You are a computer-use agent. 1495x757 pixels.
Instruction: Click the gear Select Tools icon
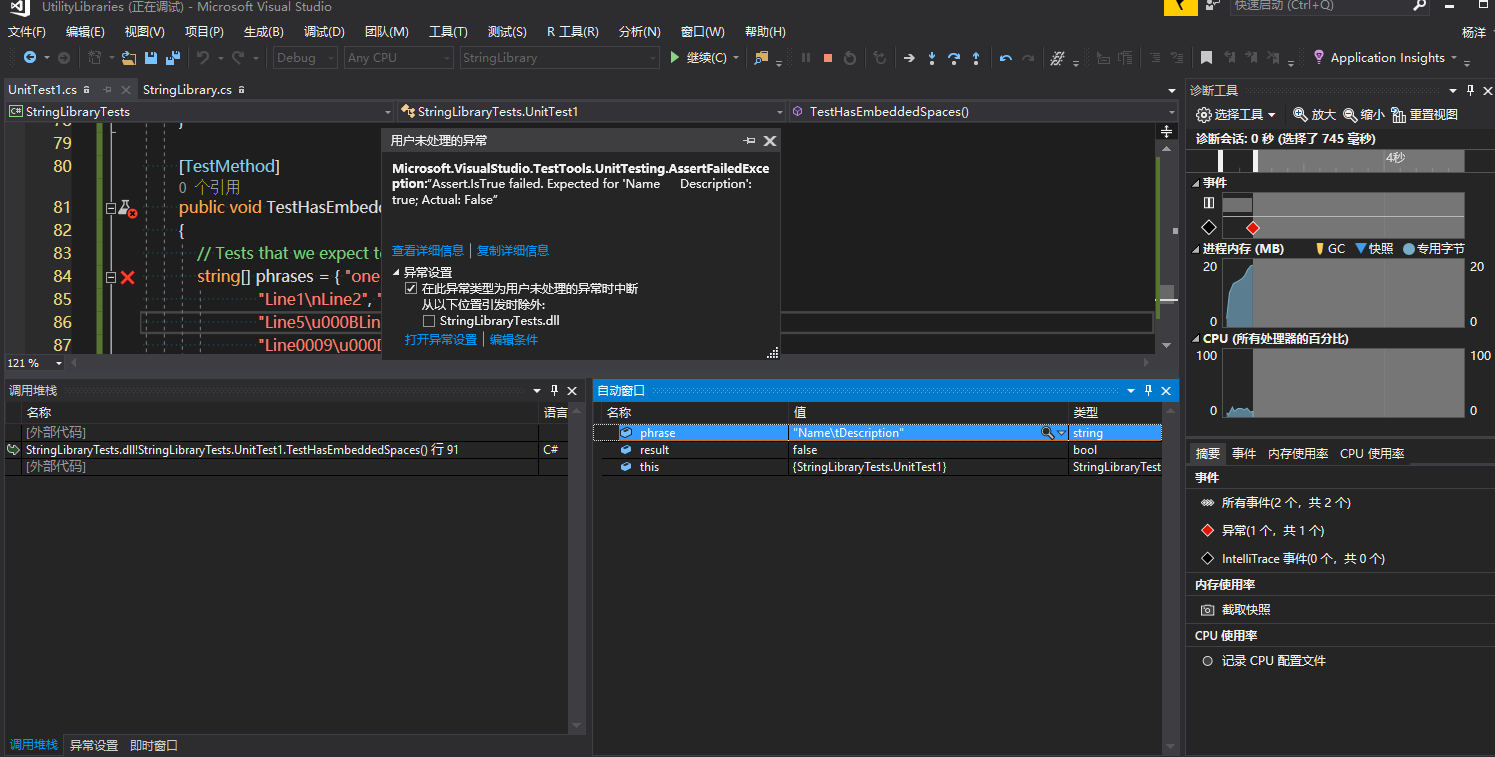[1204, 115]
